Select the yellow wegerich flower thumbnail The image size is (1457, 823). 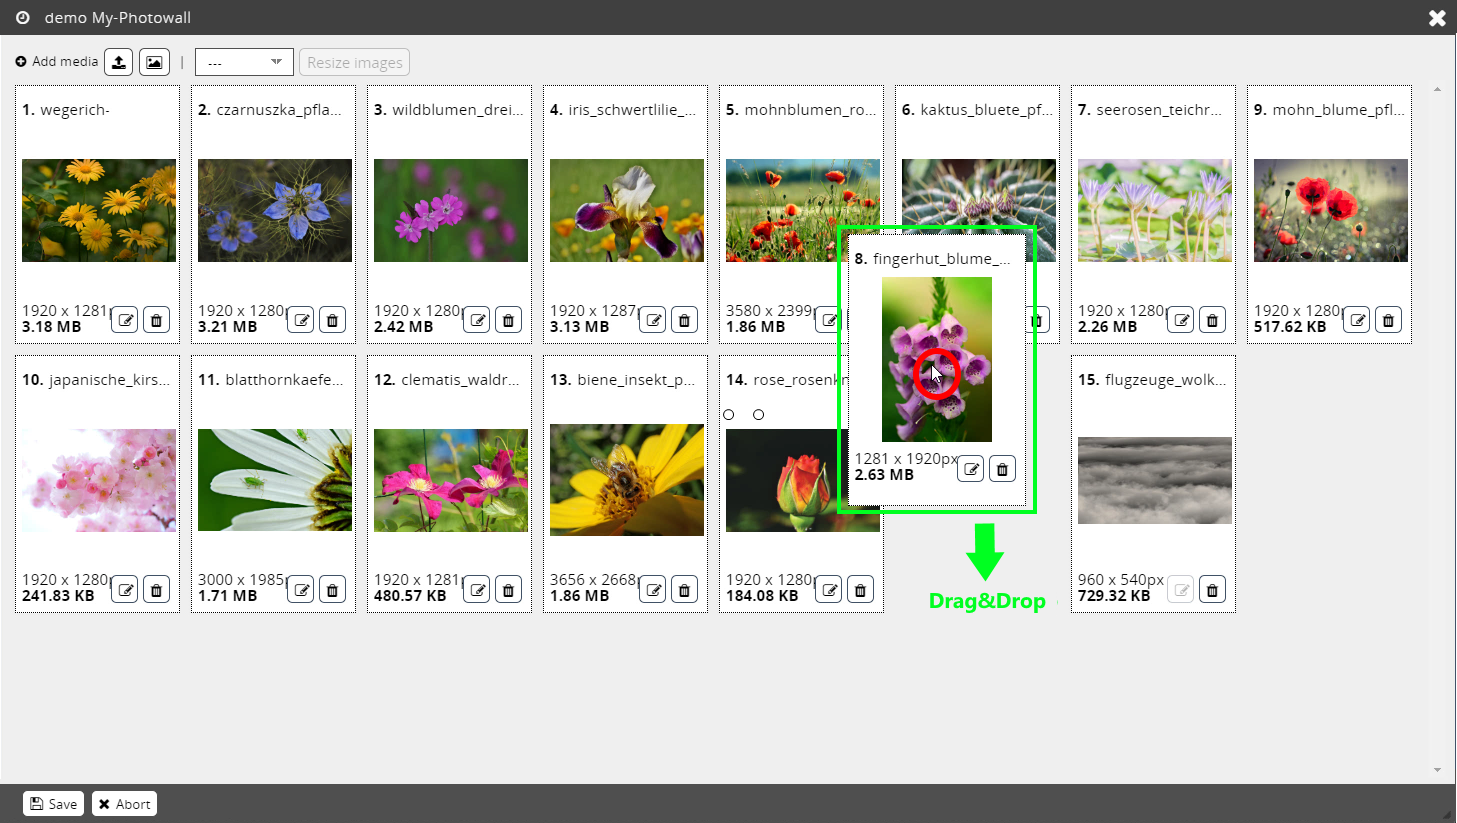click(x=99, y=210)
